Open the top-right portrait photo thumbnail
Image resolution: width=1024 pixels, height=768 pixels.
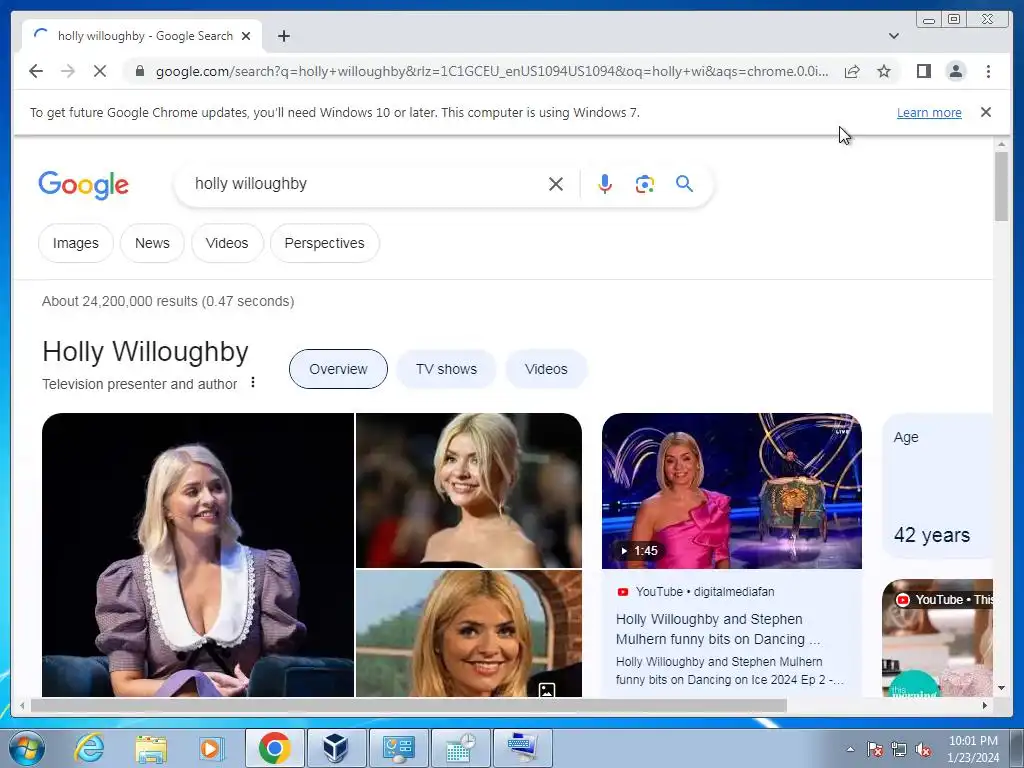[469, 490]
